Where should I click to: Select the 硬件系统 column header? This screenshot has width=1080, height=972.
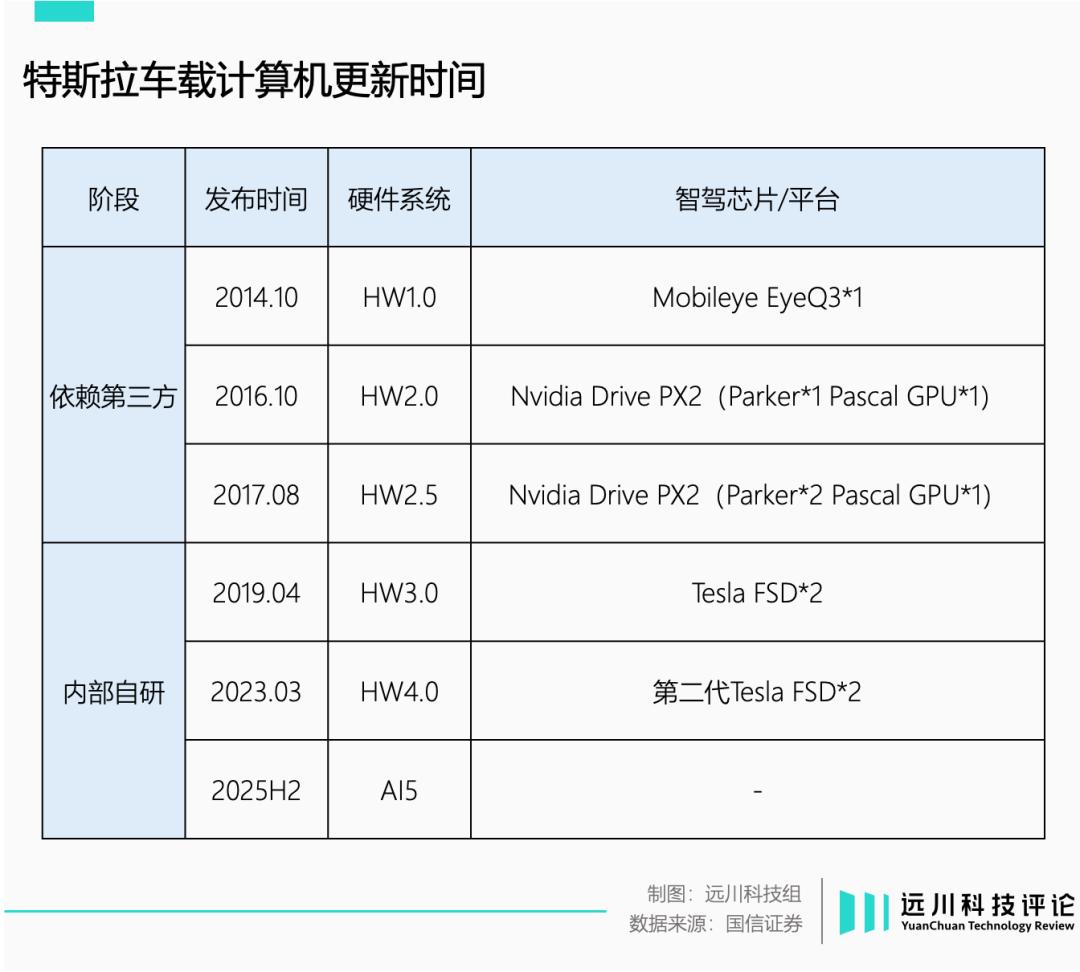[x=399, y=198]
